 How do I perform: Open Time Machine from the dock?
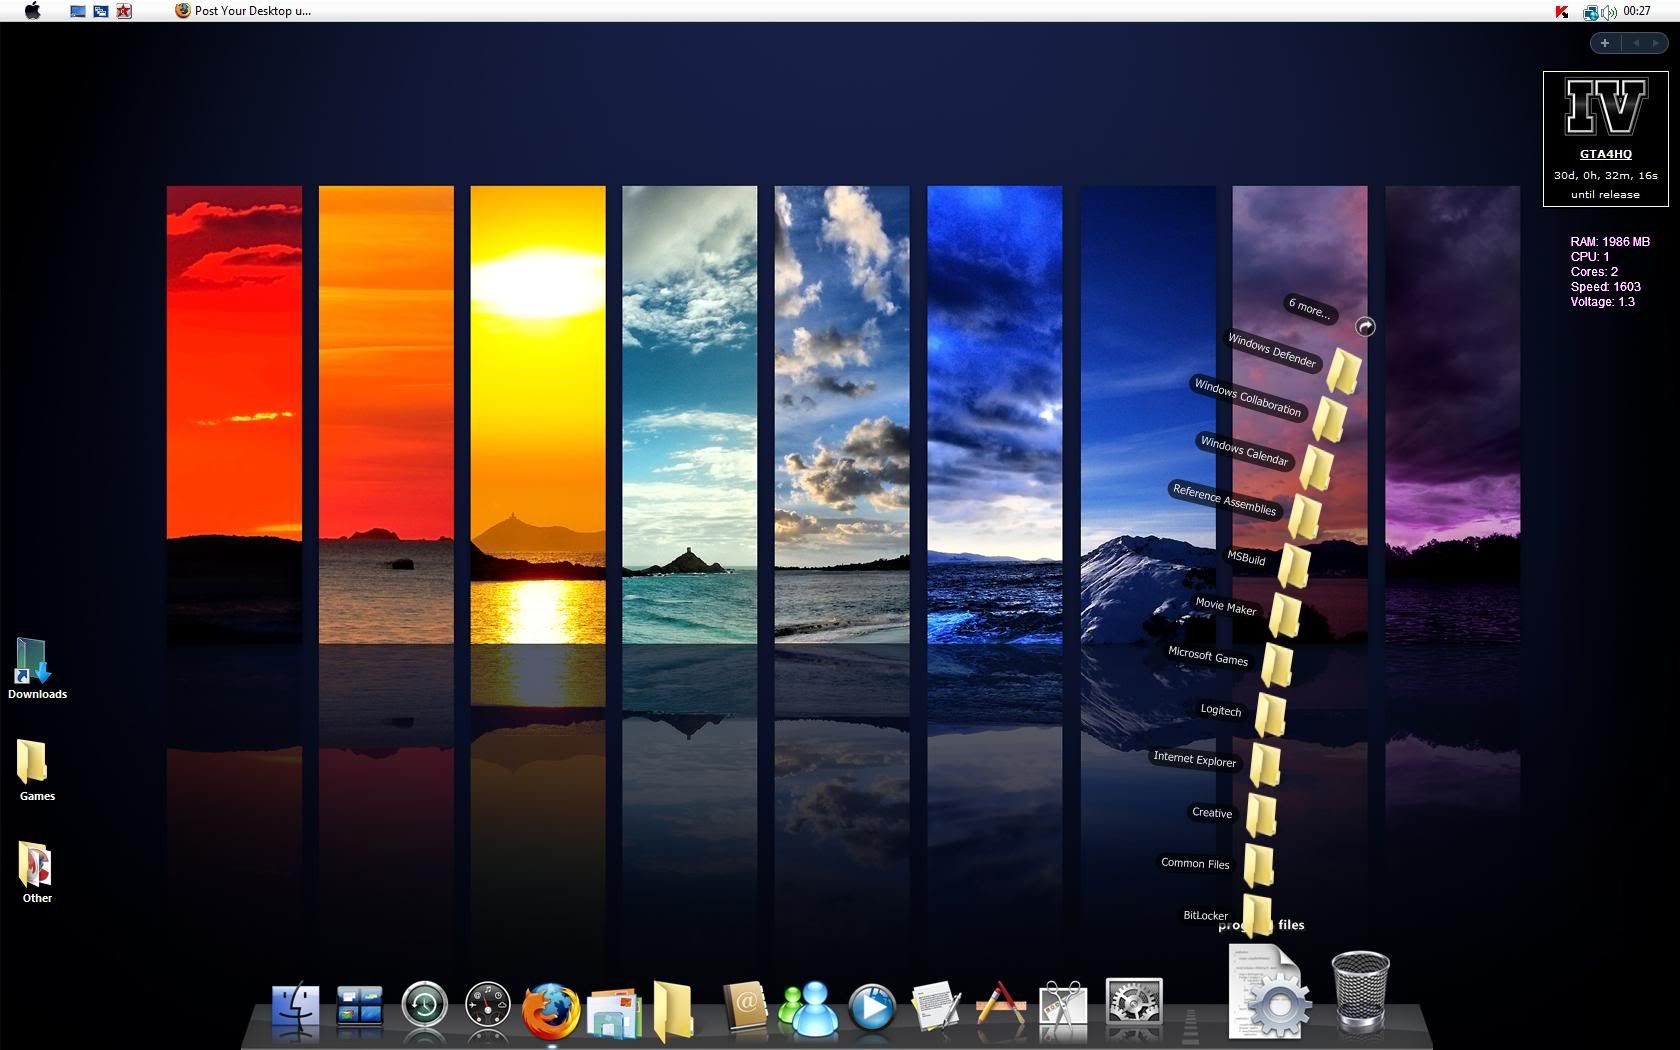[424, 1006]
